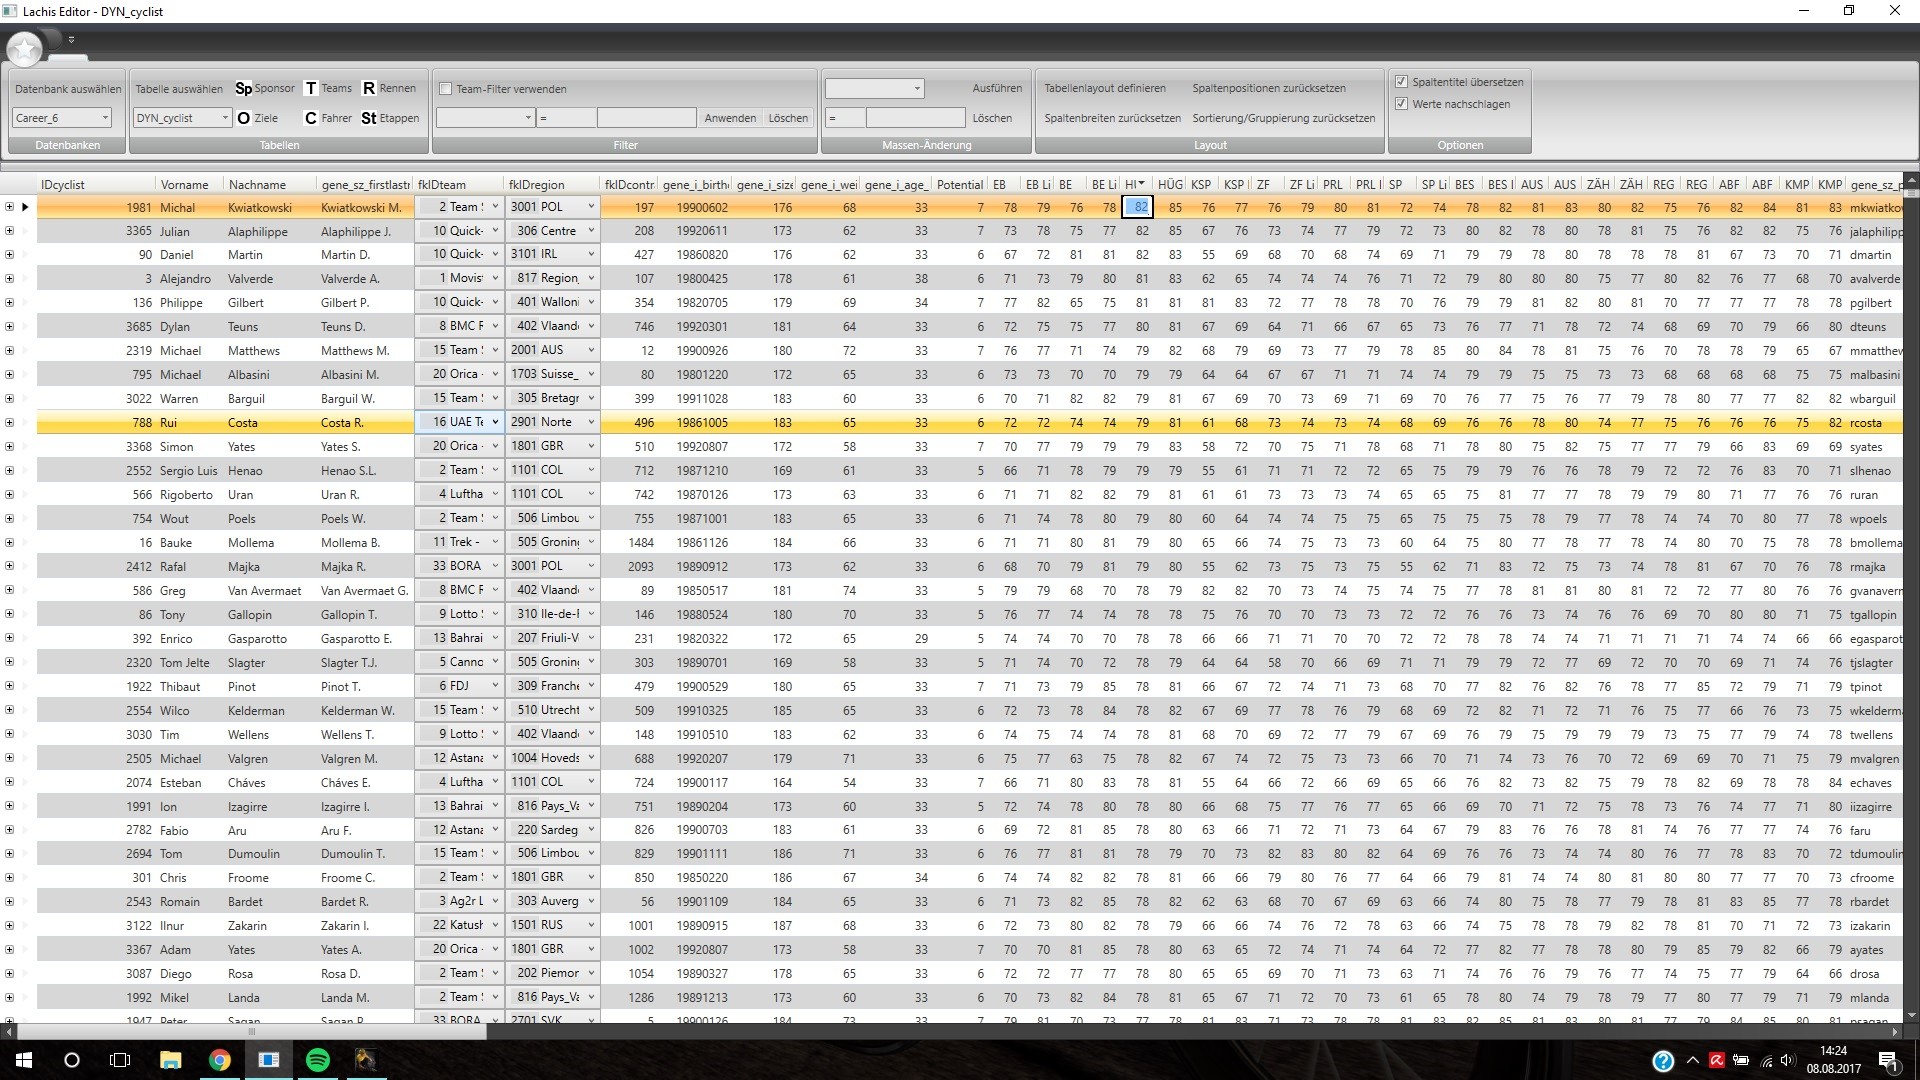Click the star application menu orb
The width and height of the screenshot is (1920, 1080).
pyautogui.click(x=25, y=47)
